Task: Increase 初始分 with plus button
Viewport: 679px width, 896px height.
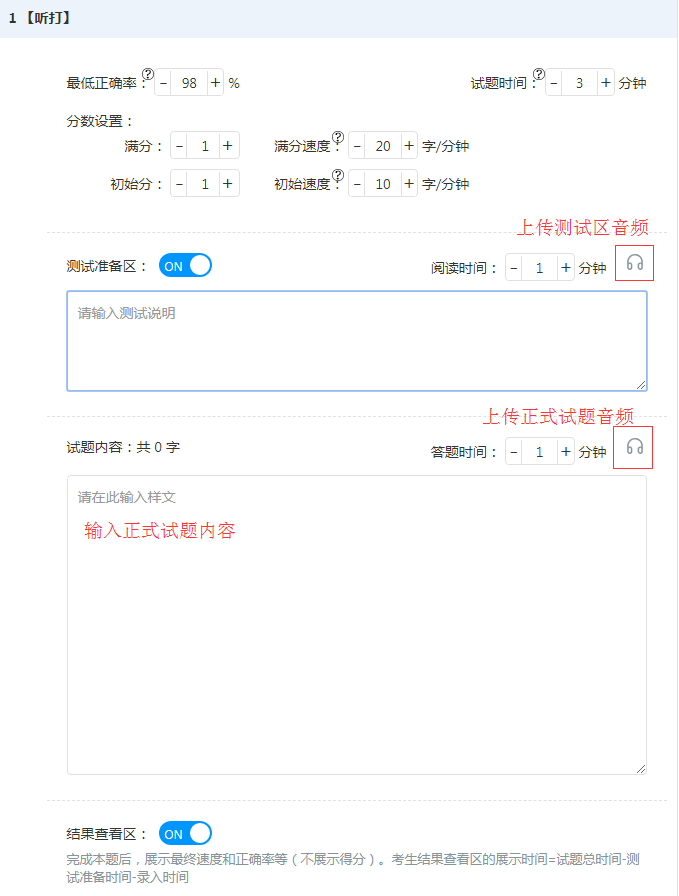Action: [228, 184]
